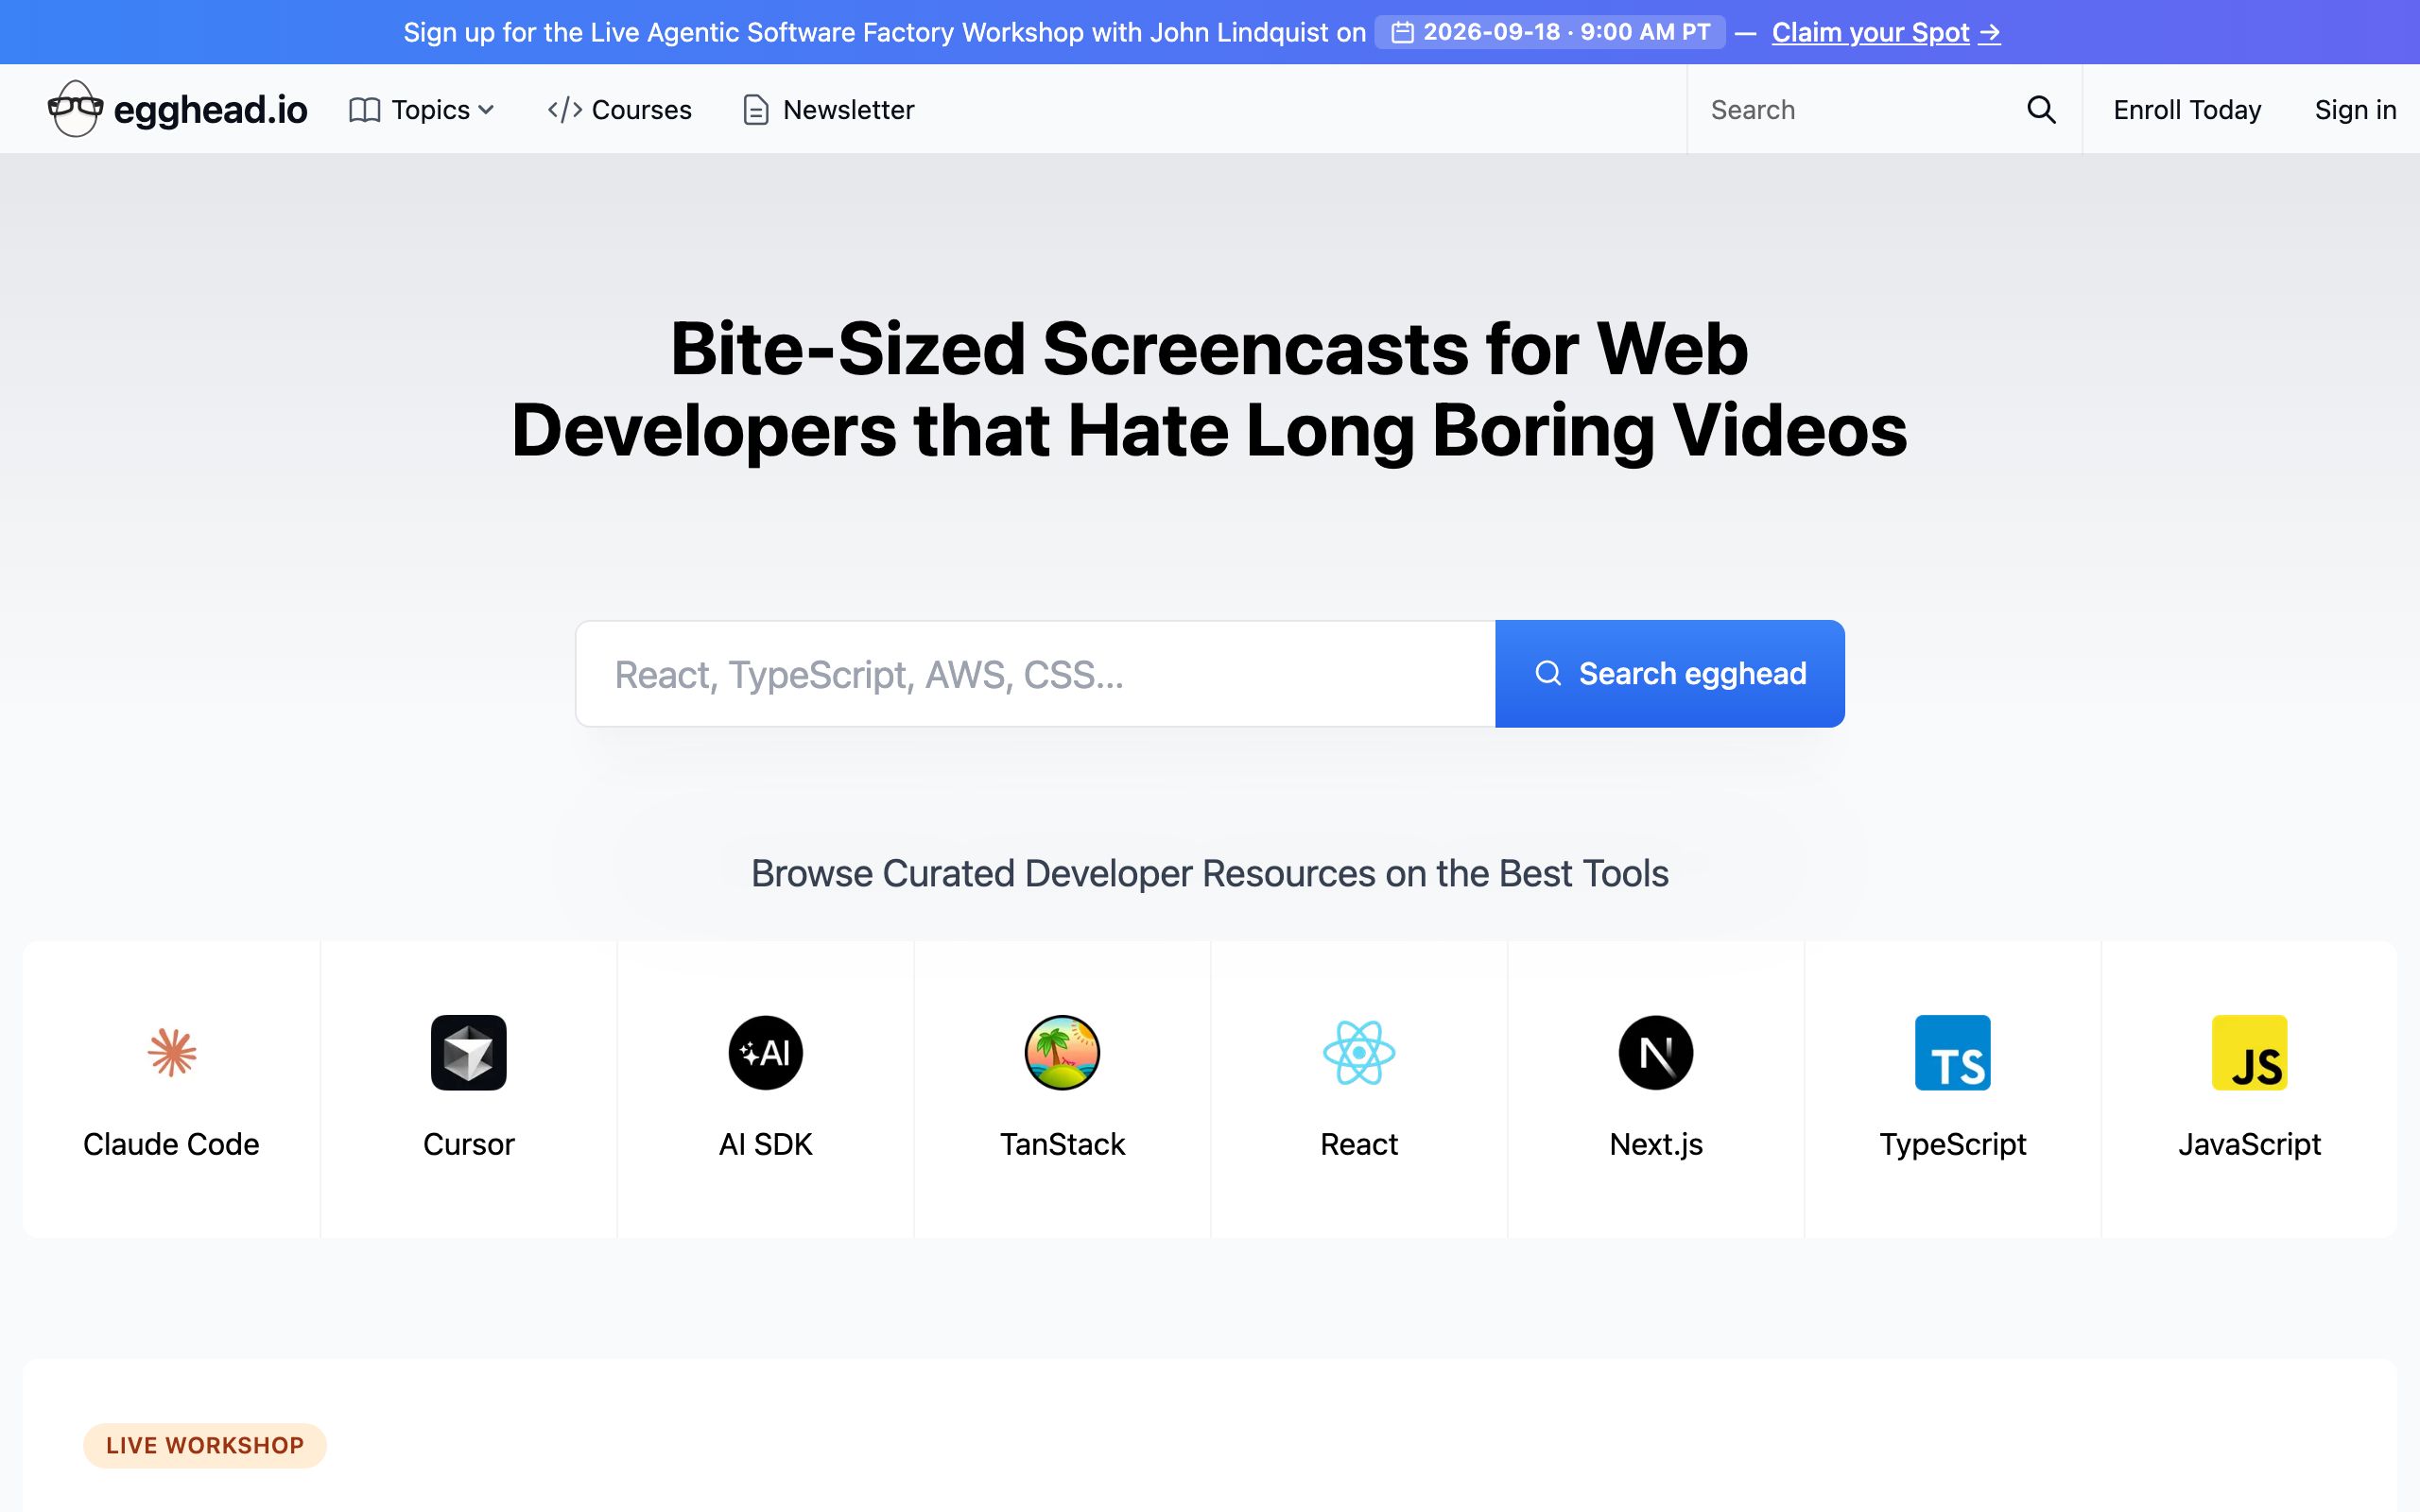This screenshot has height=1512, width=2420.
Task: Open the Sign in page
Action: coord(2355,110)
